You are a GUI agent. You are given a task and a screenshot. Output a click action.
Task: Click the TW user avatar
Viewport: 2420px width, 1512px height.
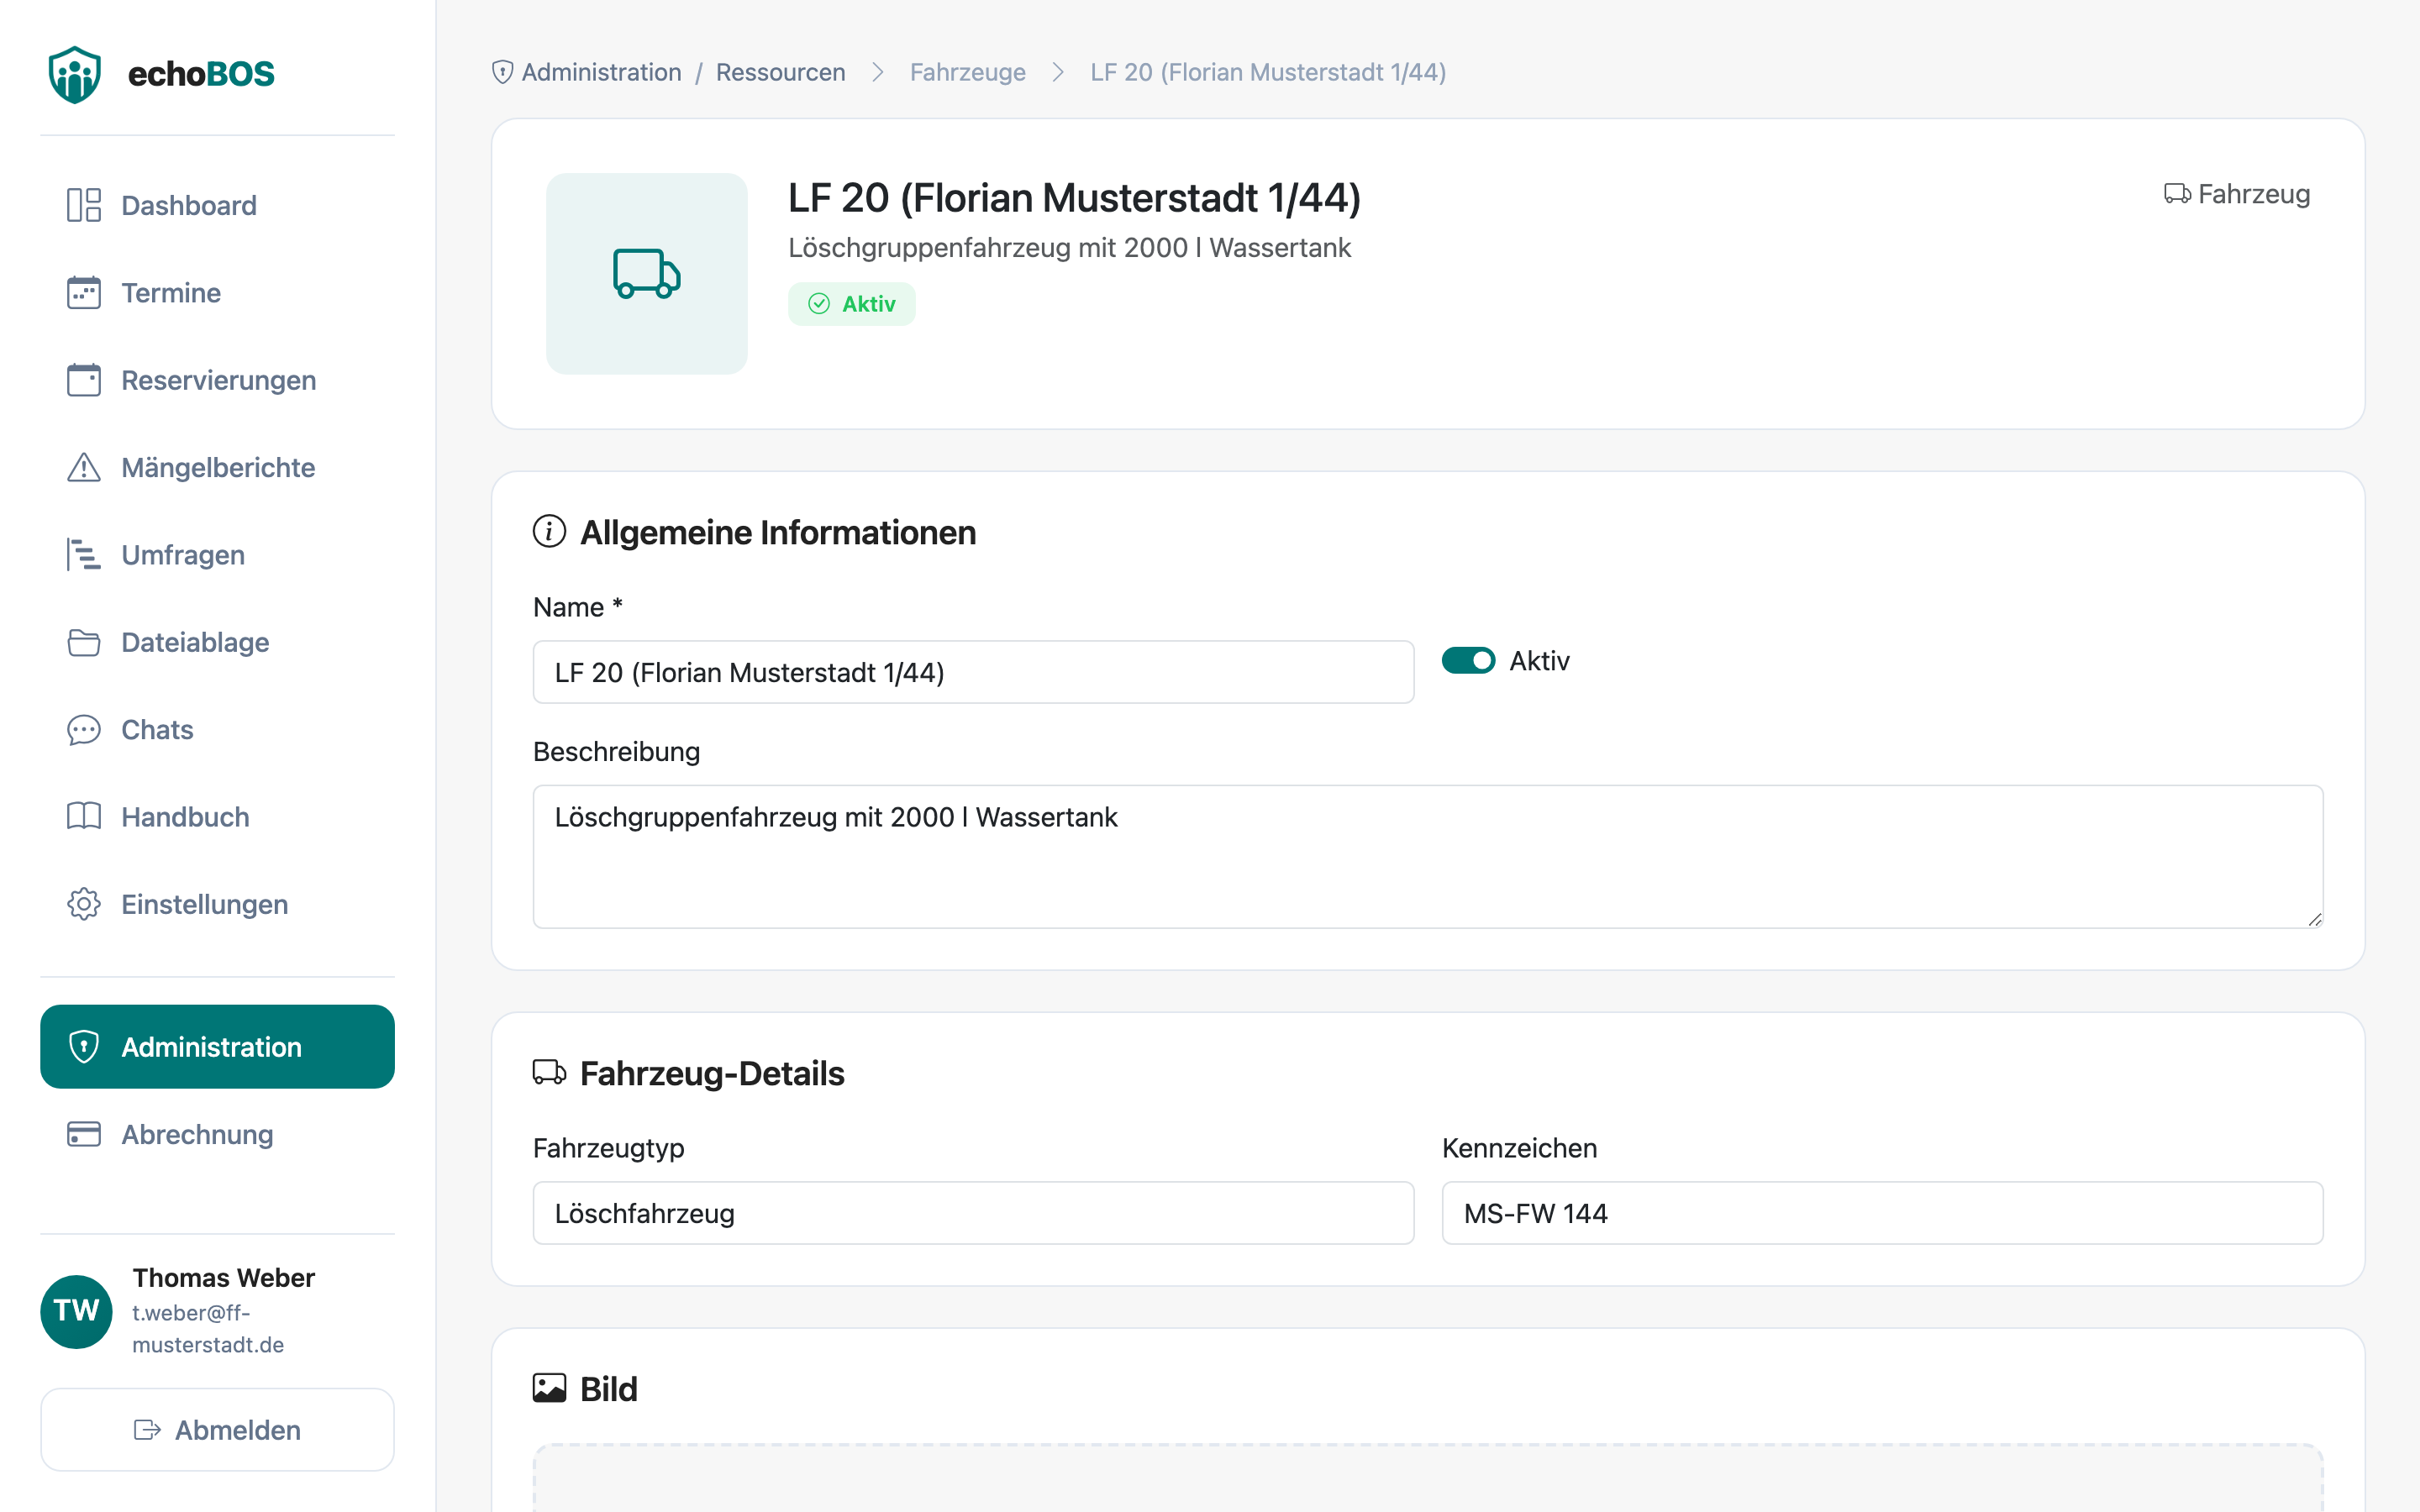click(x=76, y=1311)
